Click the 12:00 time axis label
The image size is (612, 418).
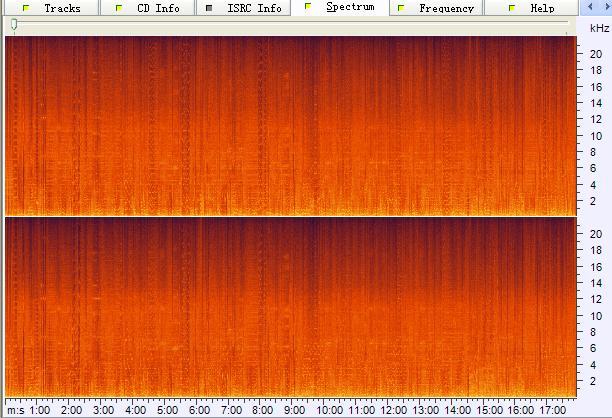point(393,410)
